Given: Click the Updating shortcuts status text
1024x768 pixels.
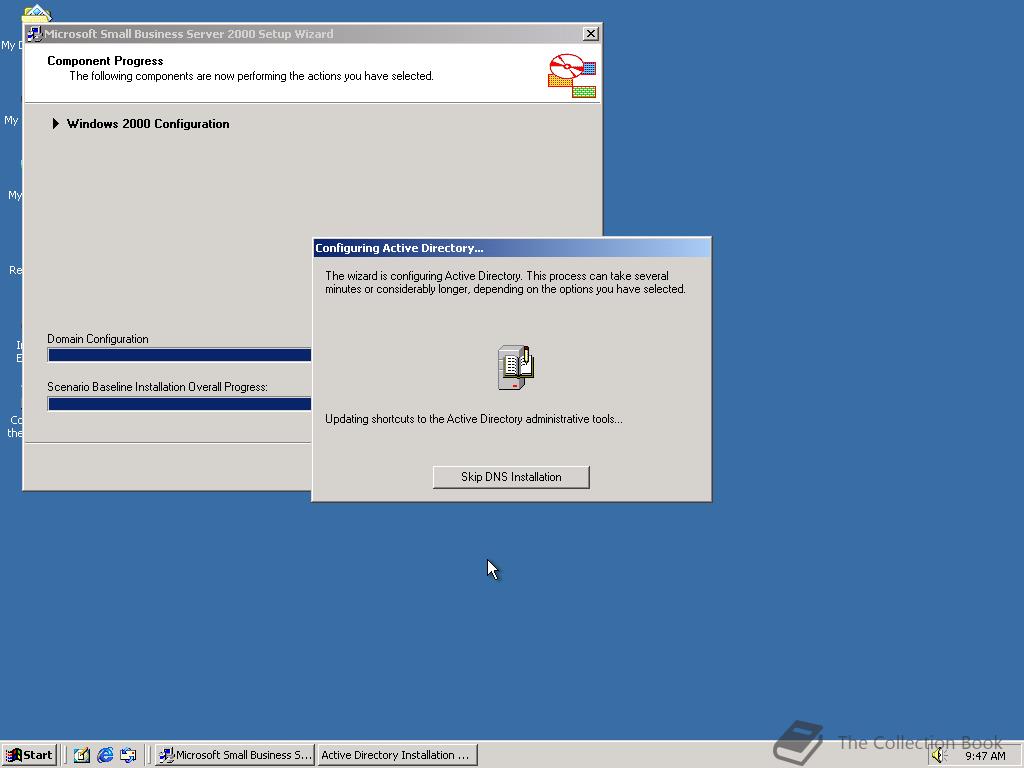Looking at the screenshot, I should [473, 419].
